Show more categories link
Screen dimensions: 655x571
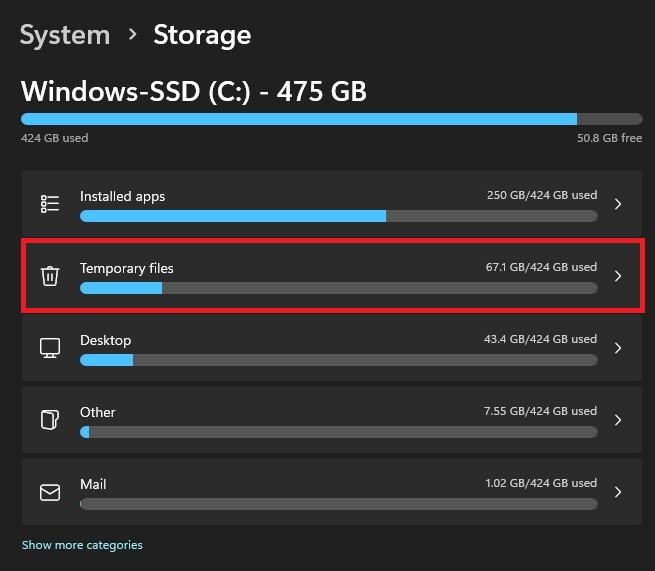click(x=82, y=545)
